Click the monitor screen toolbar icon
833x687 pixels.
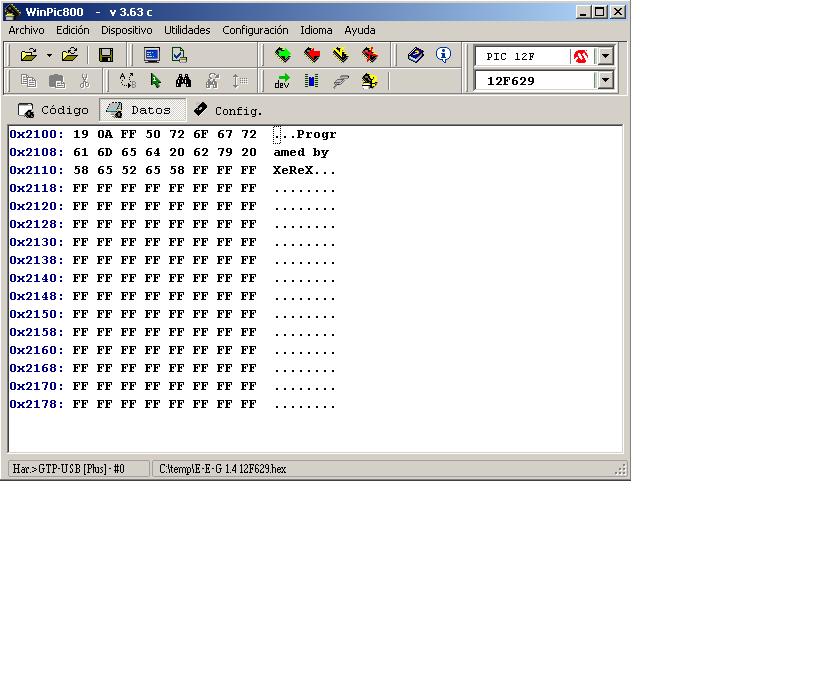pos(152,55)
